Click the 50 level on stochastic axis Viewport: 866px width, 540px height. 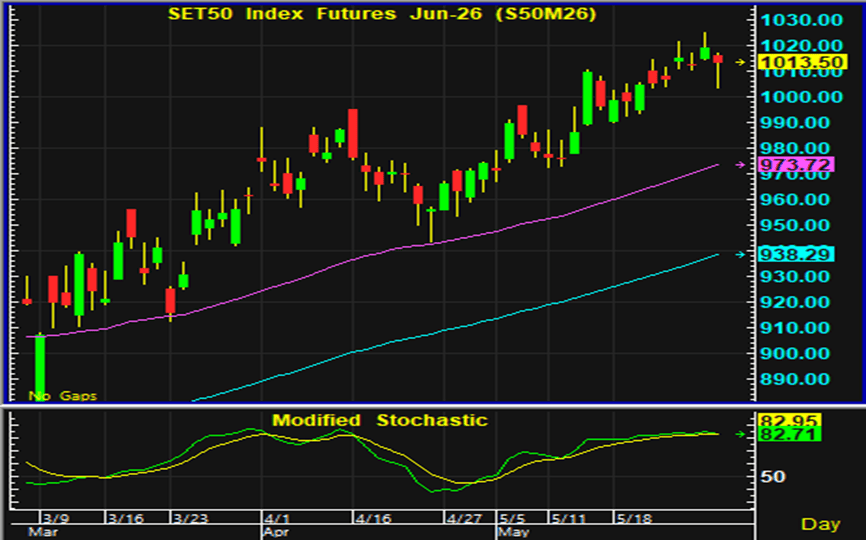[x=773, y=477]
